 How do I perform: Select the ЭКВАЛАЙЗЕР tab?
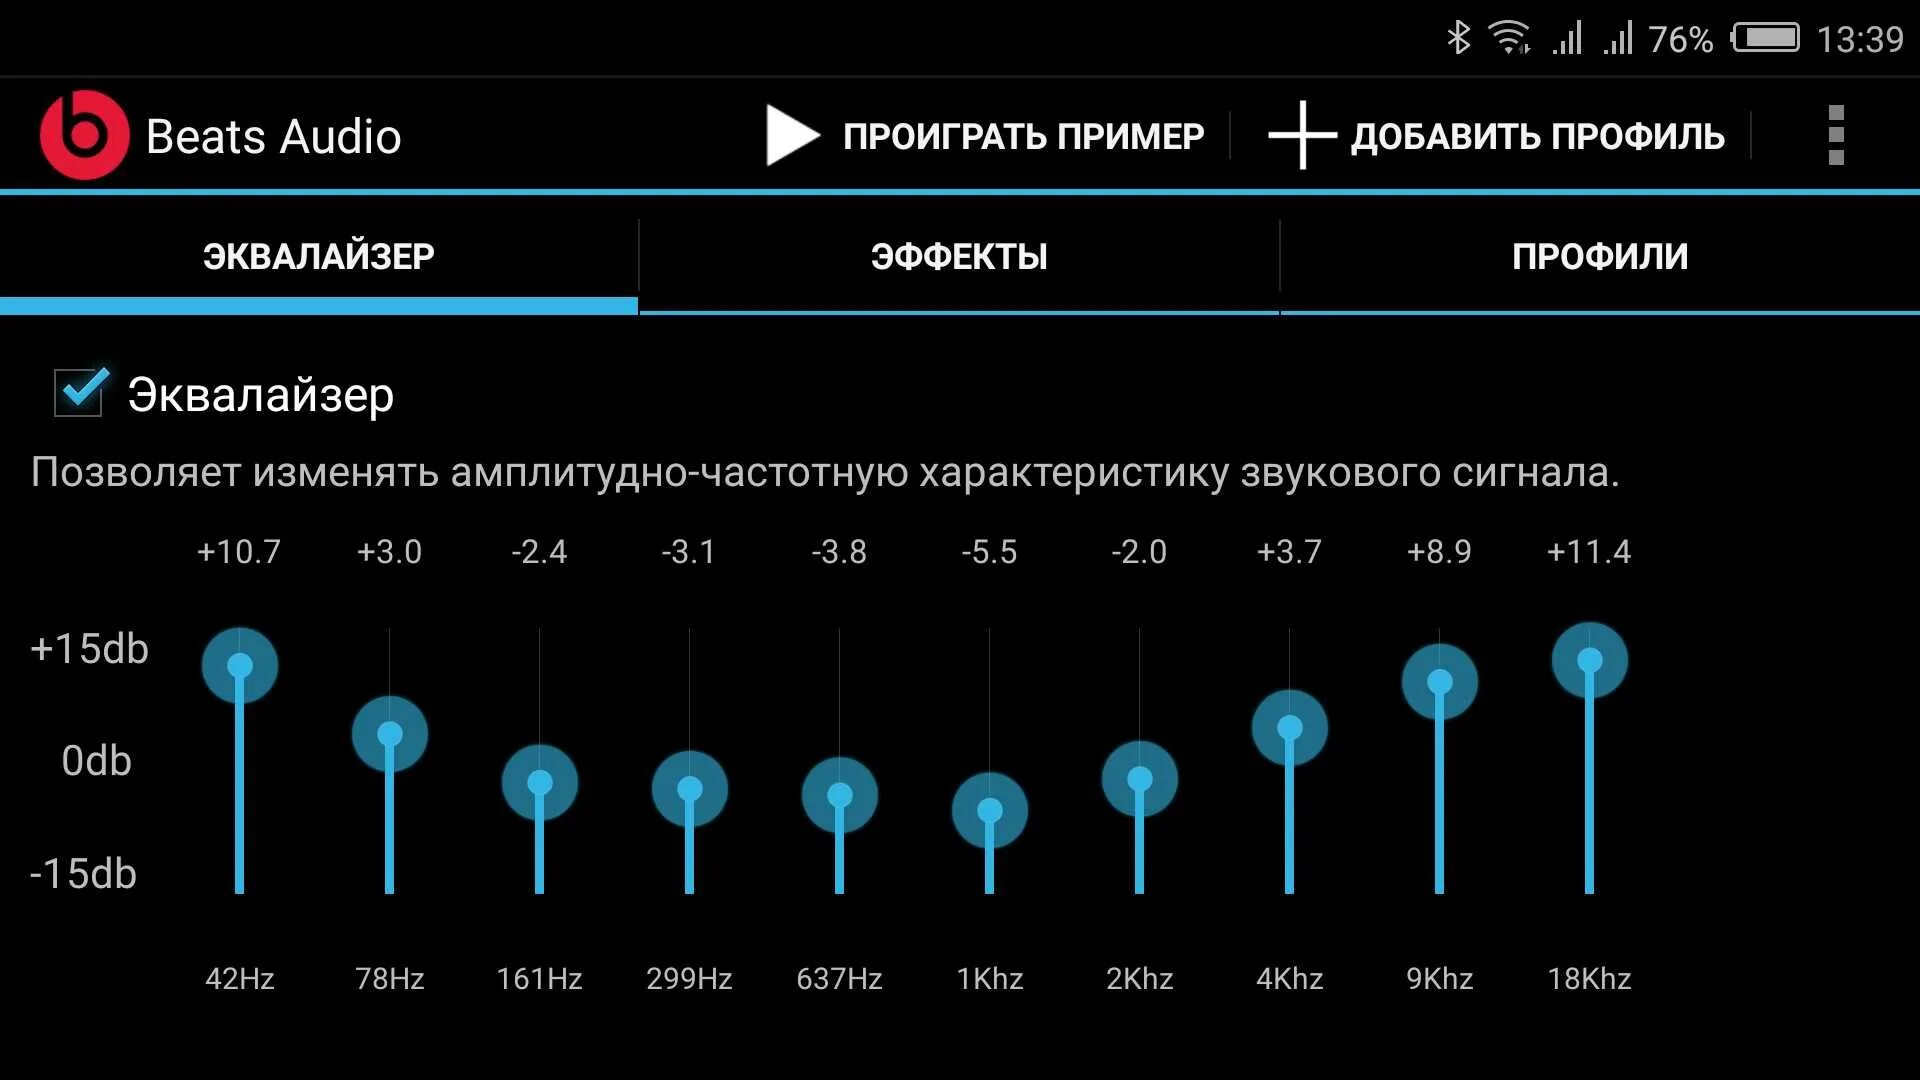[x=319, y=255]
